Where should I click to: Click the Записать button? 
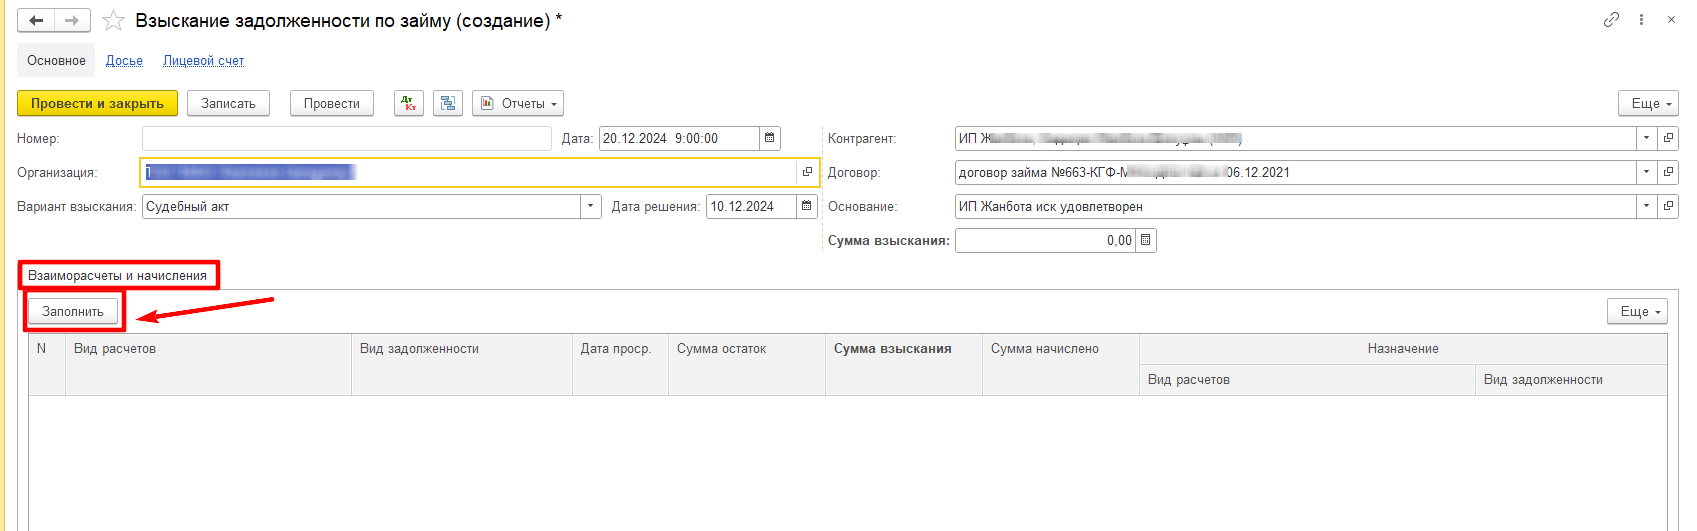pos(228,103)
